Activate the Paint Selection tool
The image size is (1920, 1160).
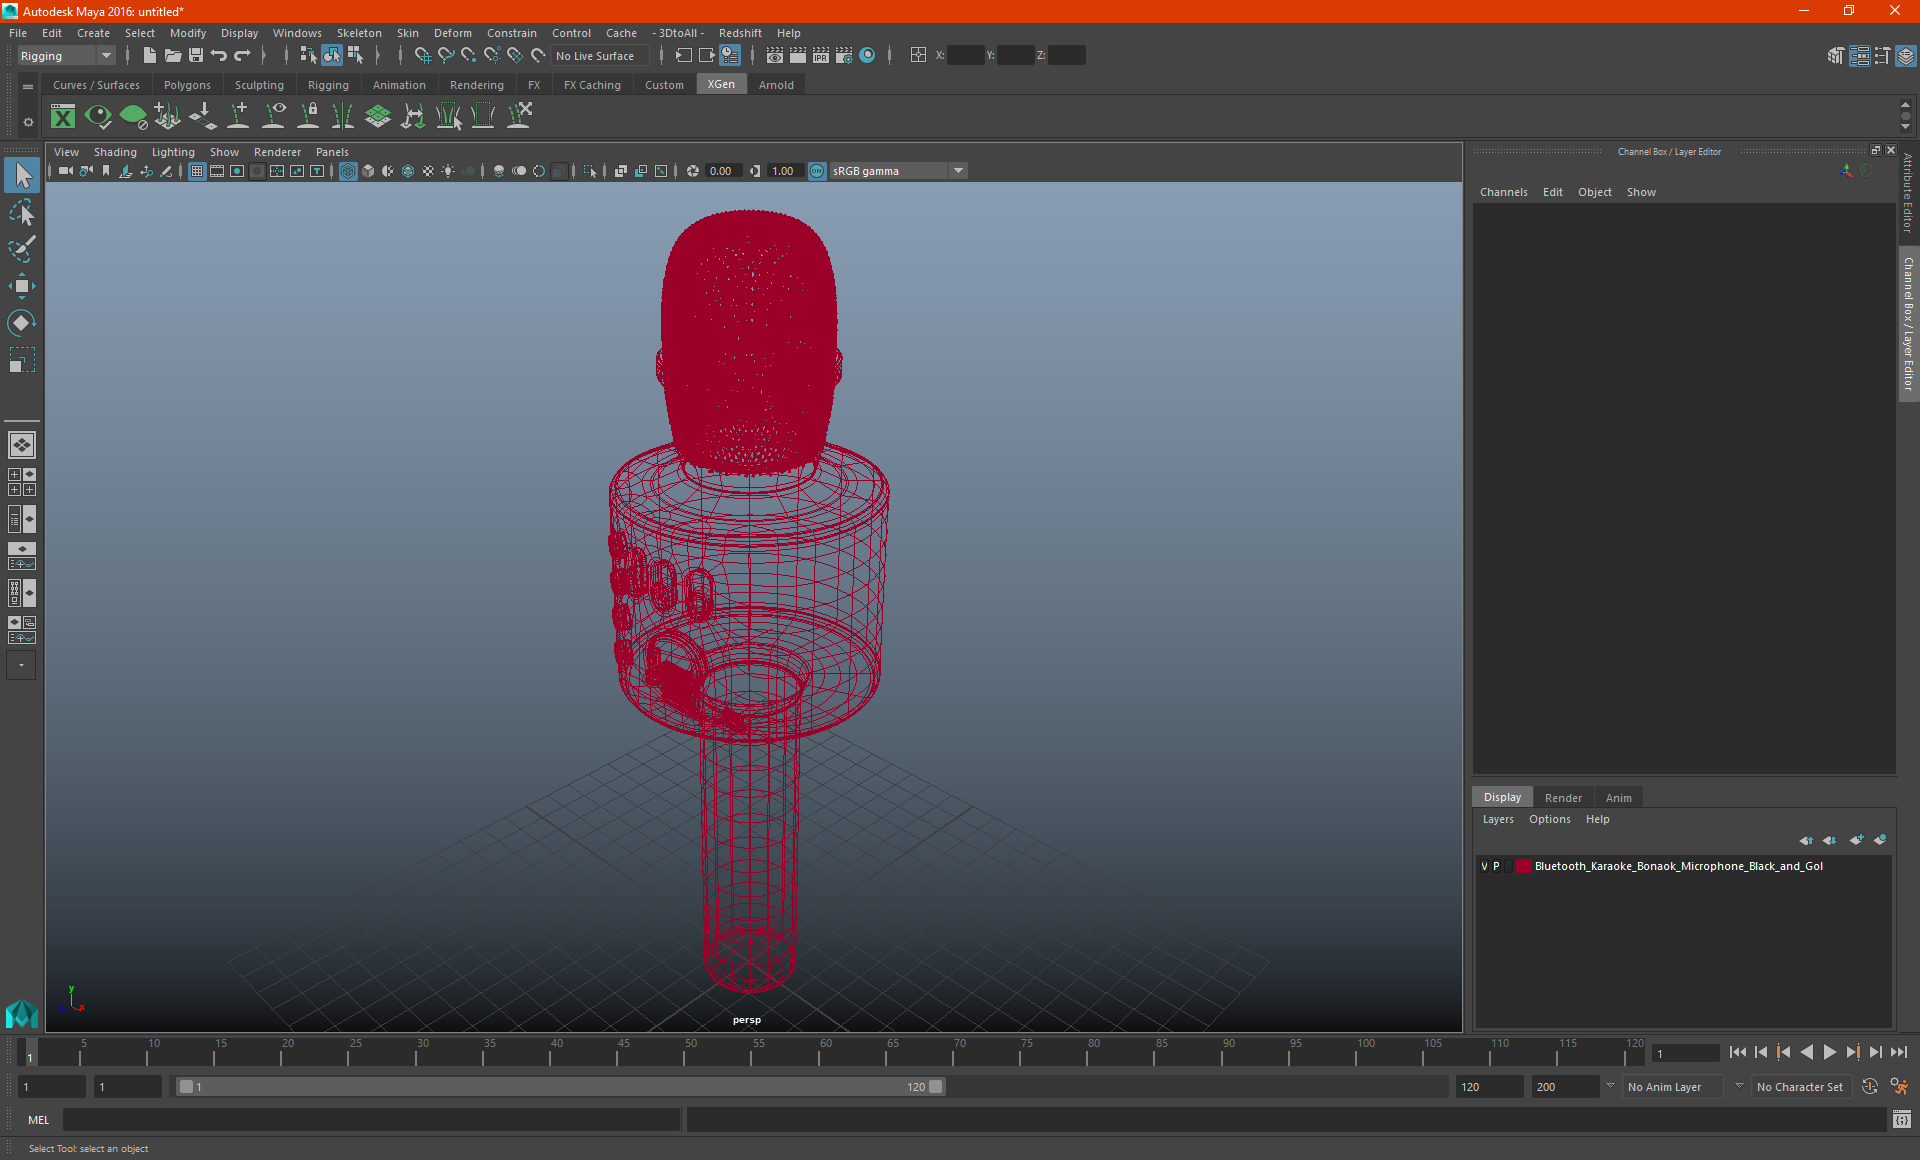[22, 249]
